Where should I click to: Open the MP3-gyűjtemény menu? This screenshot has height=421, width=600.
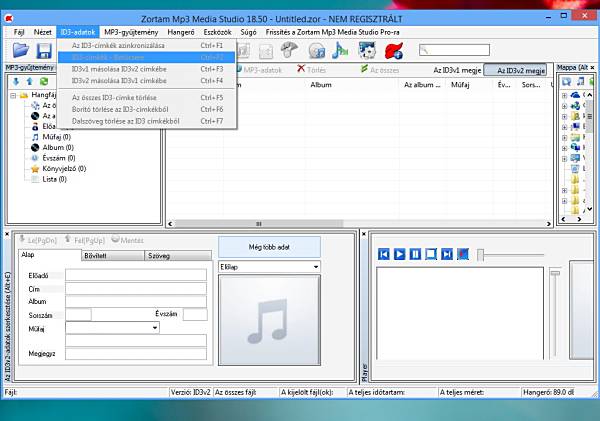pyautogui.click(x=131, y=32)
